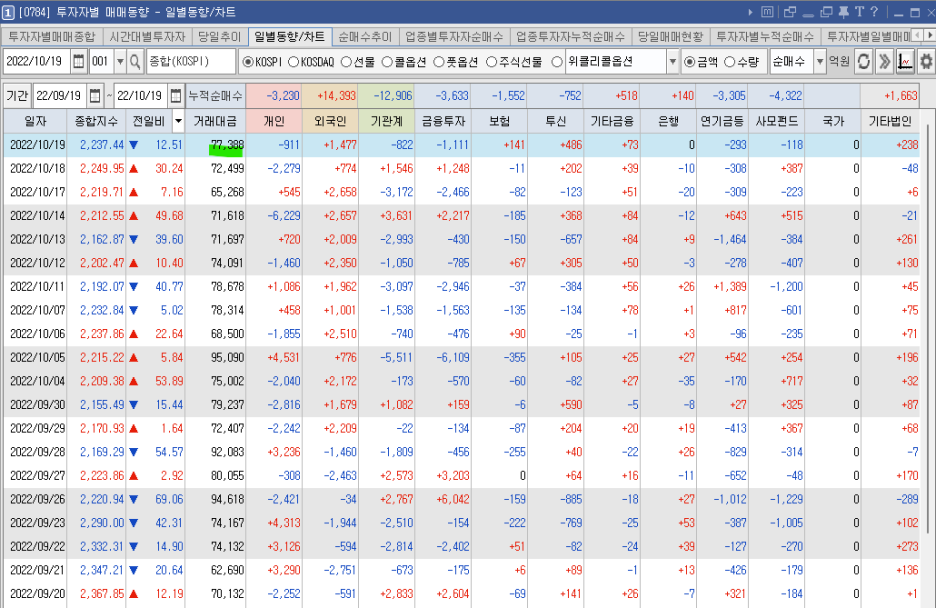Viewport: 936px width, 608px height.
Task: Click the flat bar icon between title bar window icons
Action: 808,16
